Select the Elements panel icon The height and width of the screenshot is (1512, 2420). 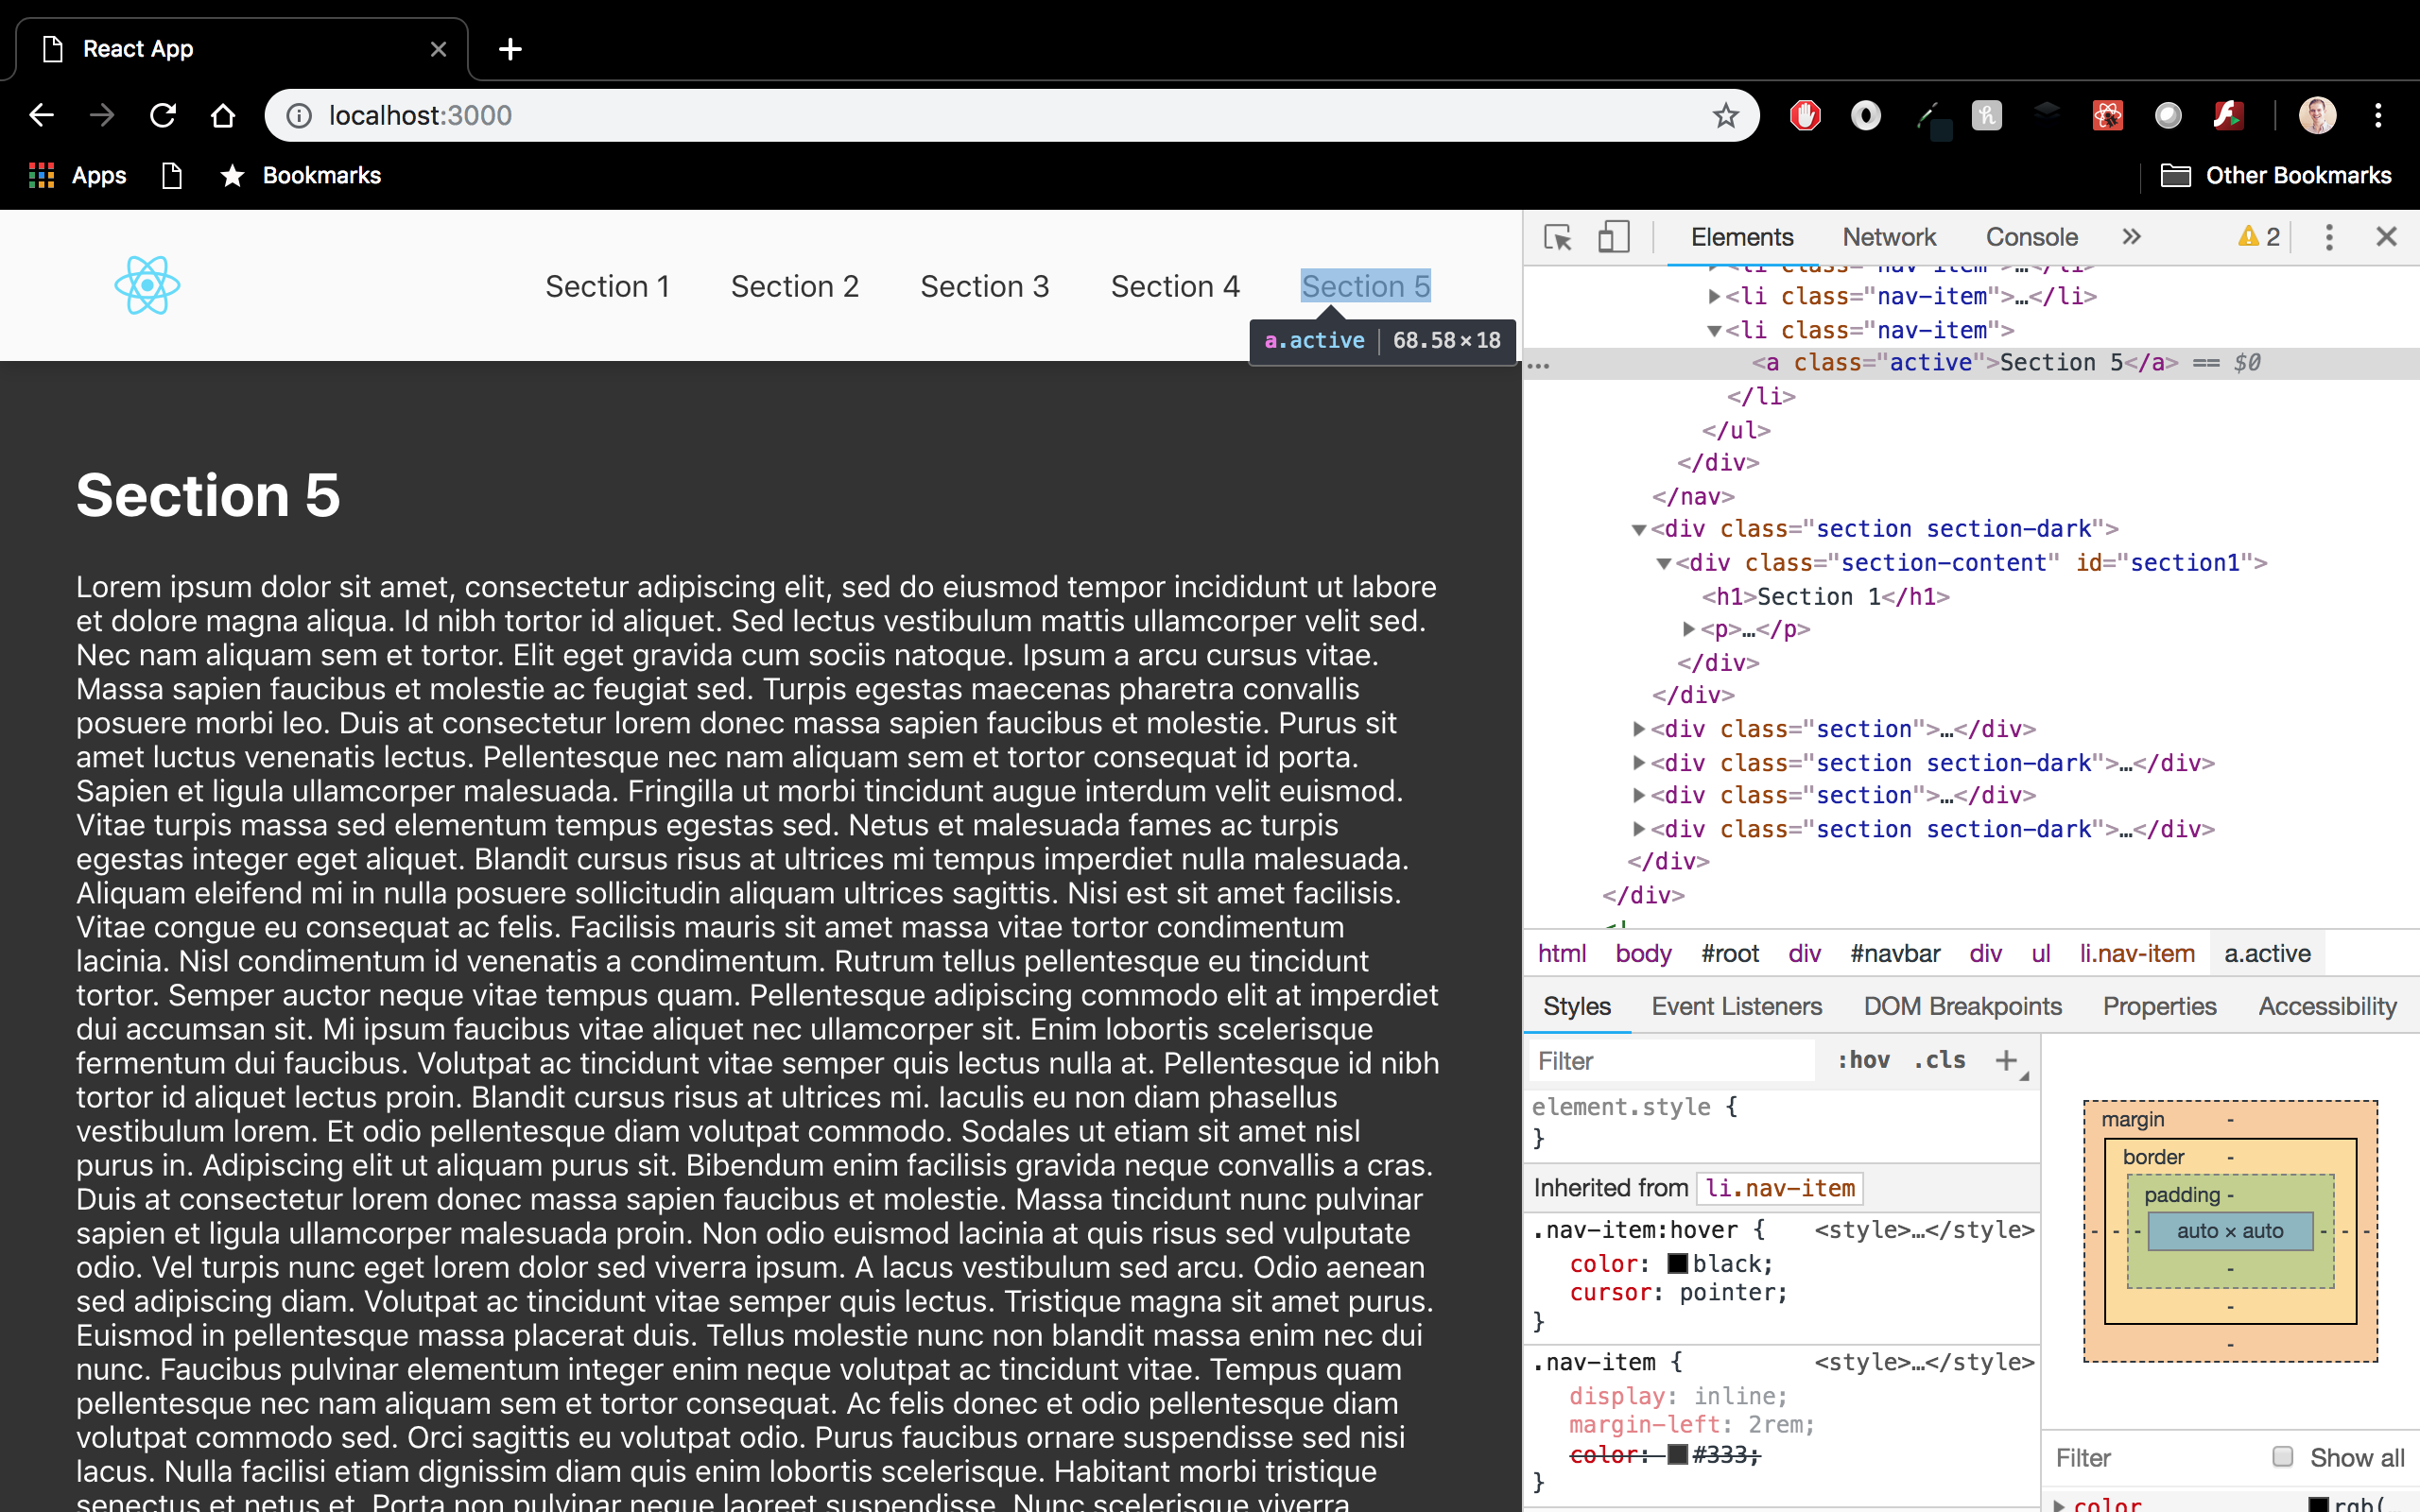(x=1740, y=235)
